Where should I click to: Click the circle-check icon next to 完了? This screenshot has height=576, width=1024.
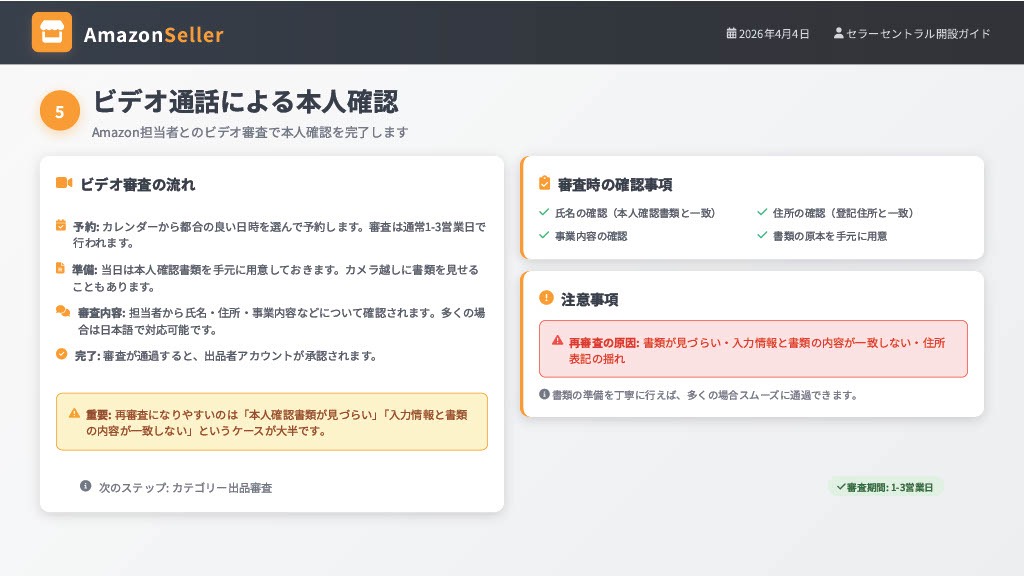(61, 354)
